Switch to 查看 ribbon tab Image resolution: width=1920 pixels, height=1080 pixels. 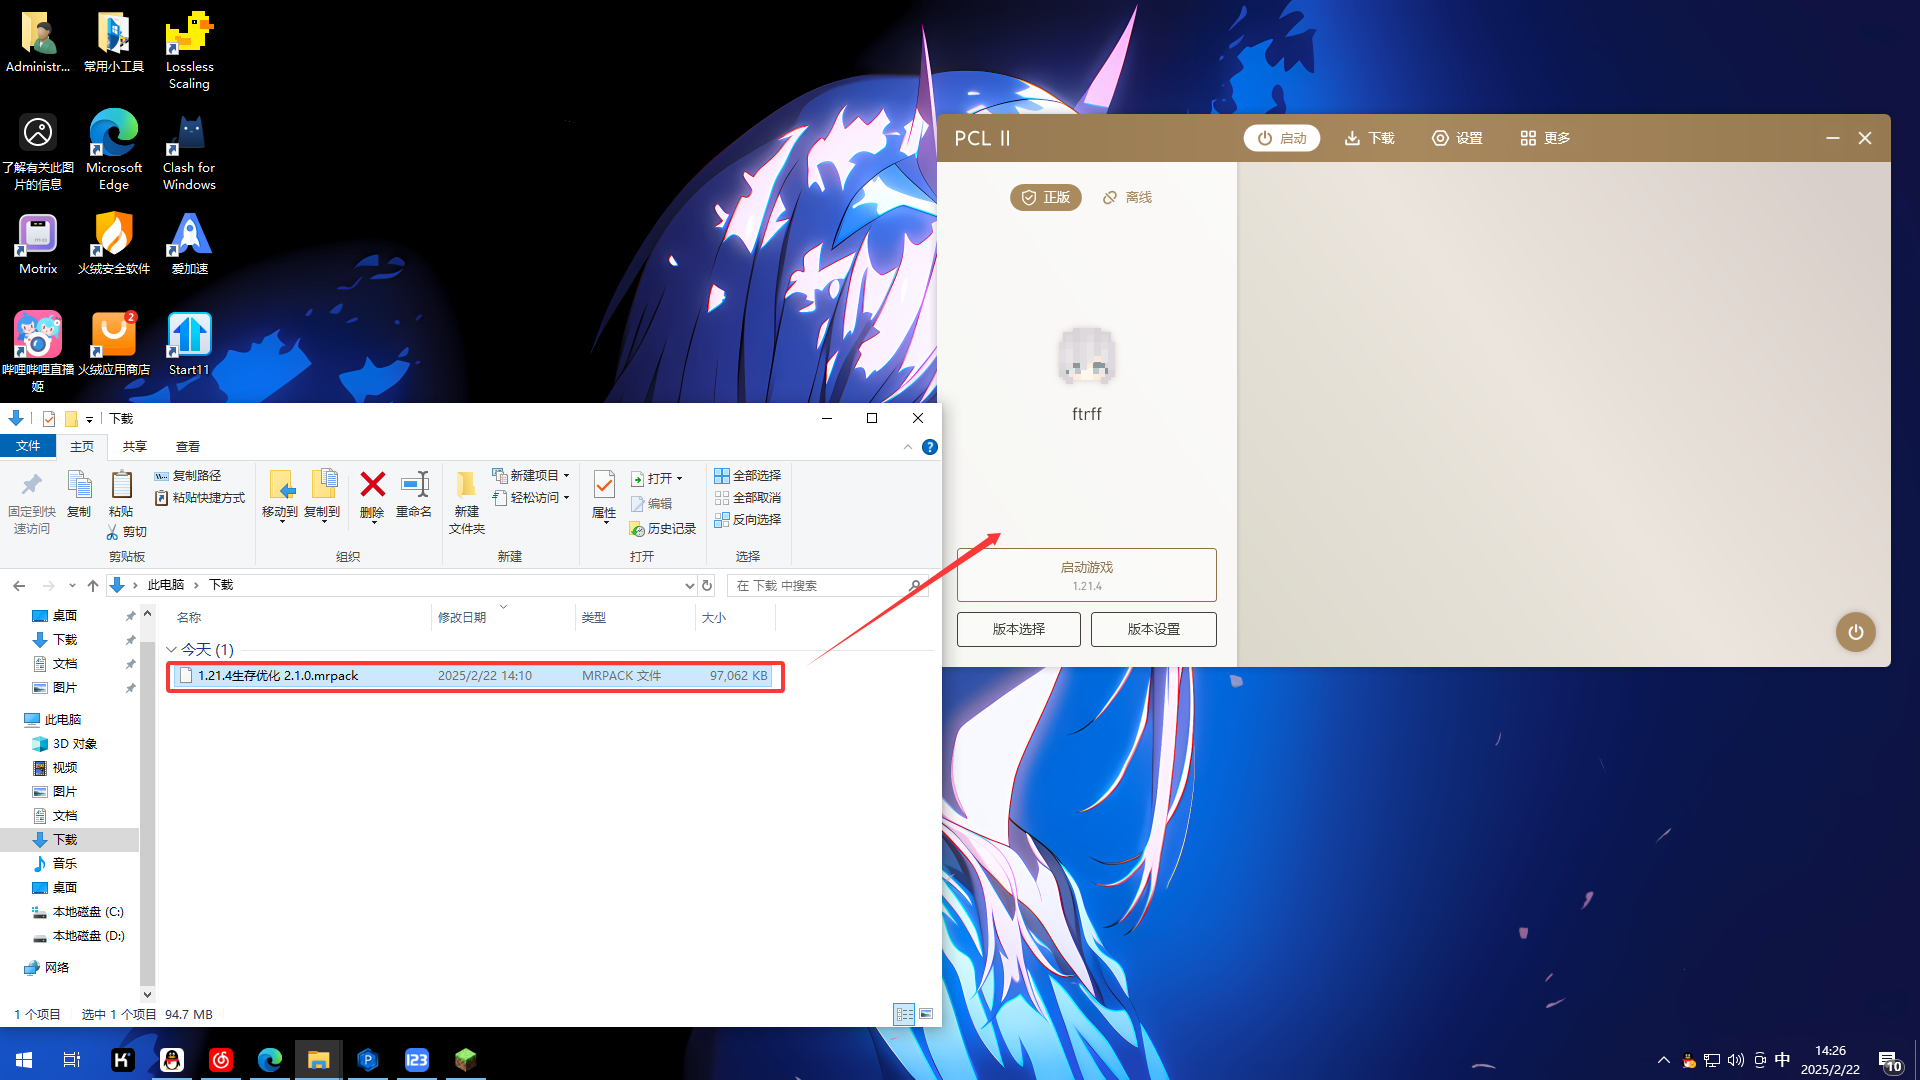188,446
